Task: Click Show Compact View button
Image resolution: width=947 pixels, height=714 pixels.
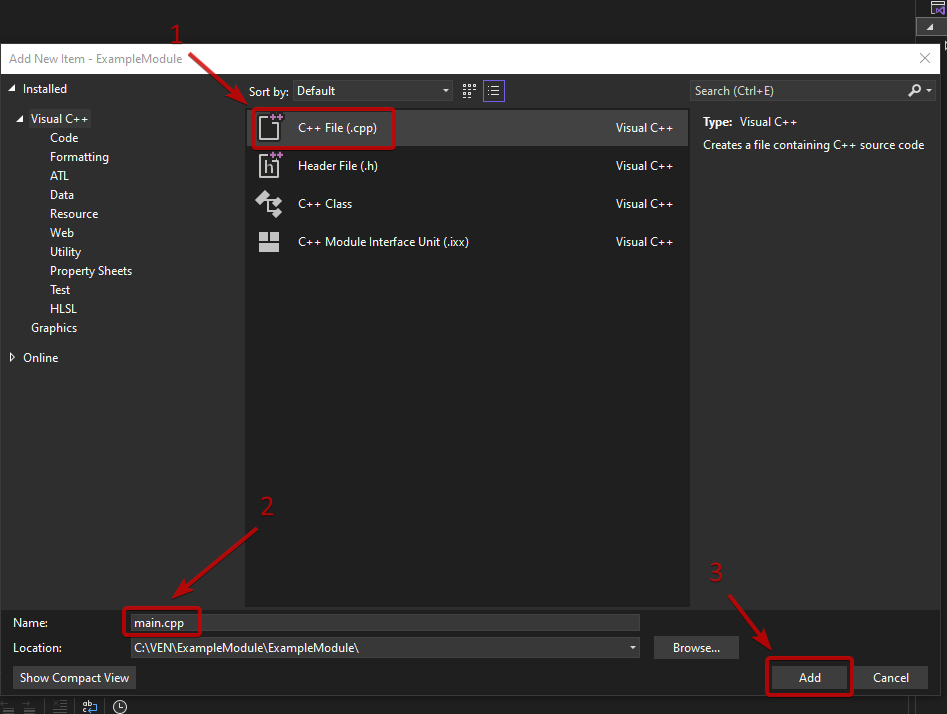Action: (x=75, y=677)
